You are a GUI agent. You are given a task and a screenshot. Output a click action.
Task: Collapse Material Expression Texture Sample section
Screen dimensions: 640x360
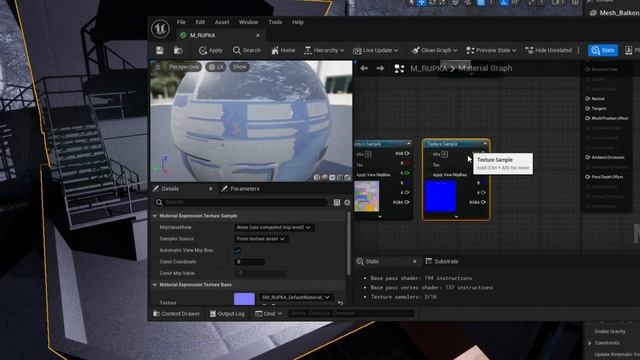coord(155,216)
